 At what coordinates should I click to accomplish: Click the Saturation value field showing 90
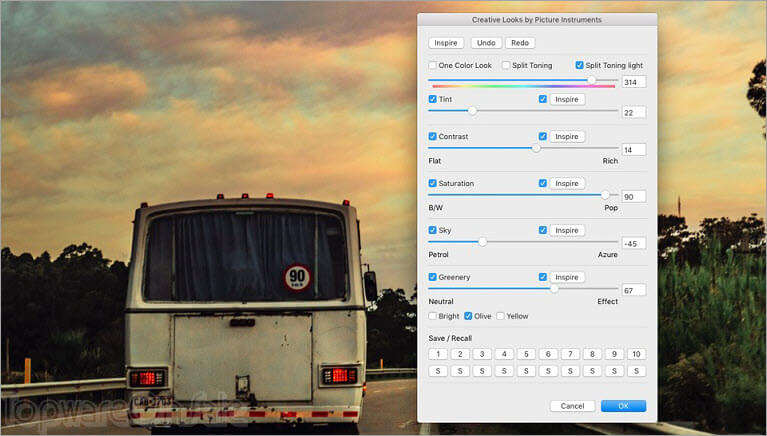tap(634, 197)
